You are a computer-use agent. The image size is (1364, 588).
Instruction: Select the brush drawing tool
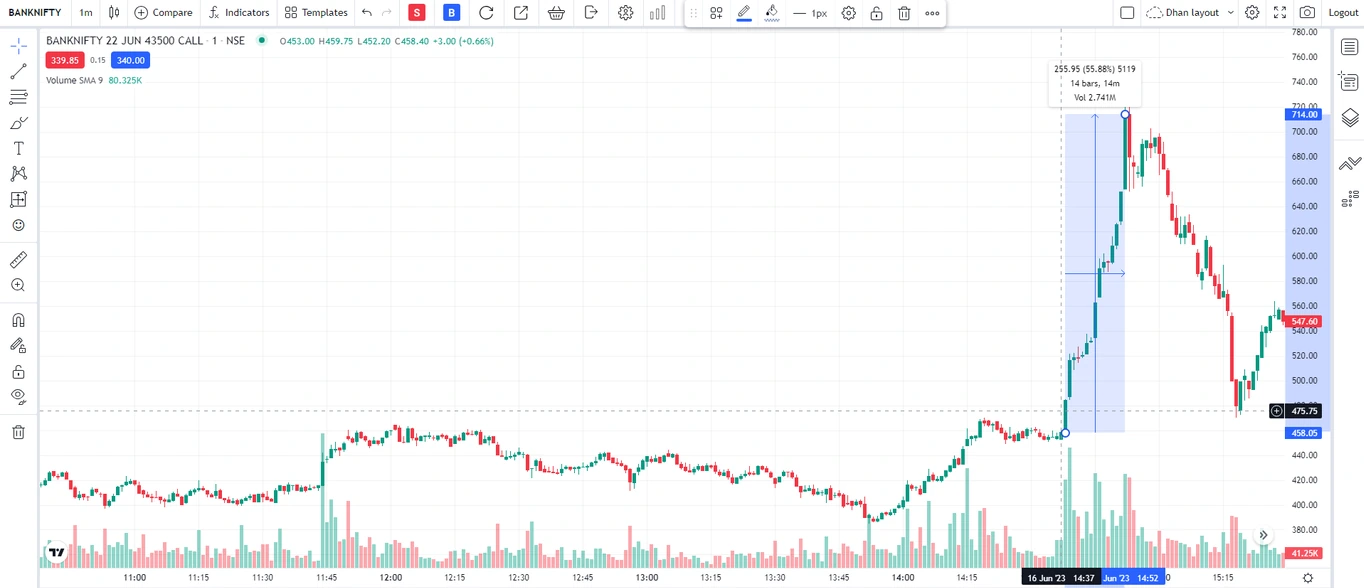point(18,123)
